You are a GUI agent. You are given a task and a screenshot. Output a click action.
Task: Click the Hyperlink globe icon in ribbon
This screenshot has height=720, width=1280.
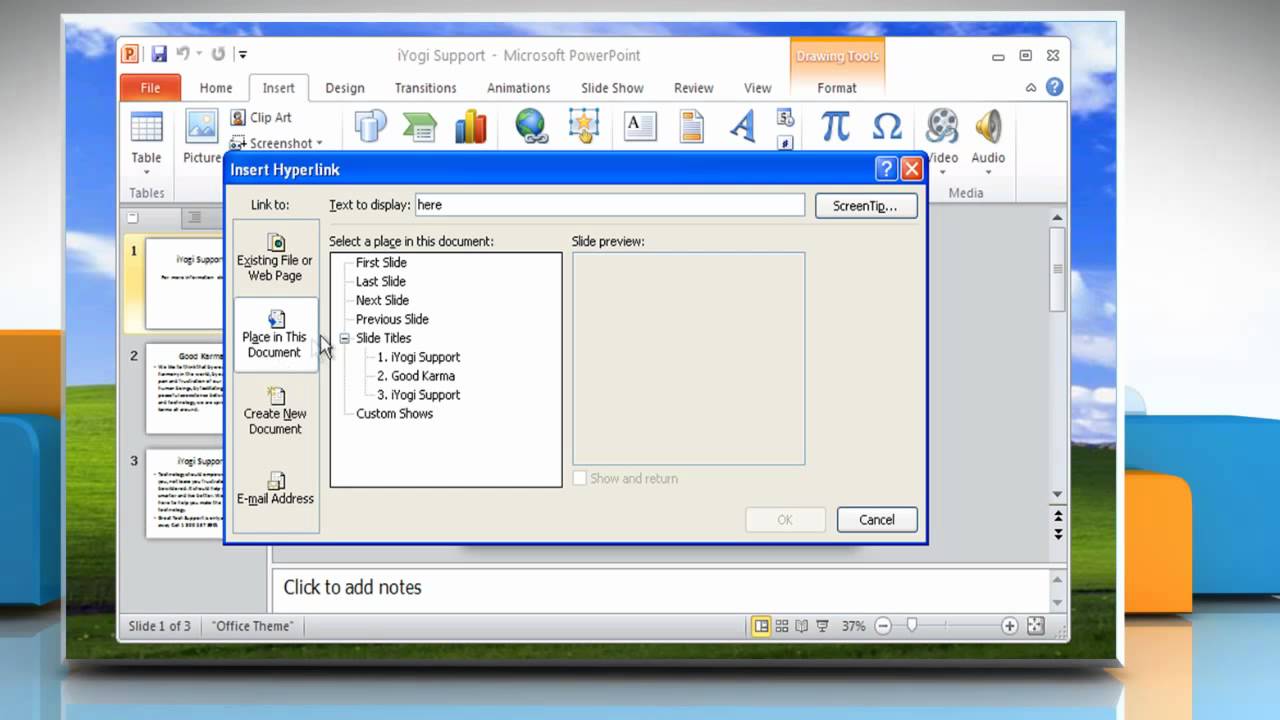(x=531, y=127)
